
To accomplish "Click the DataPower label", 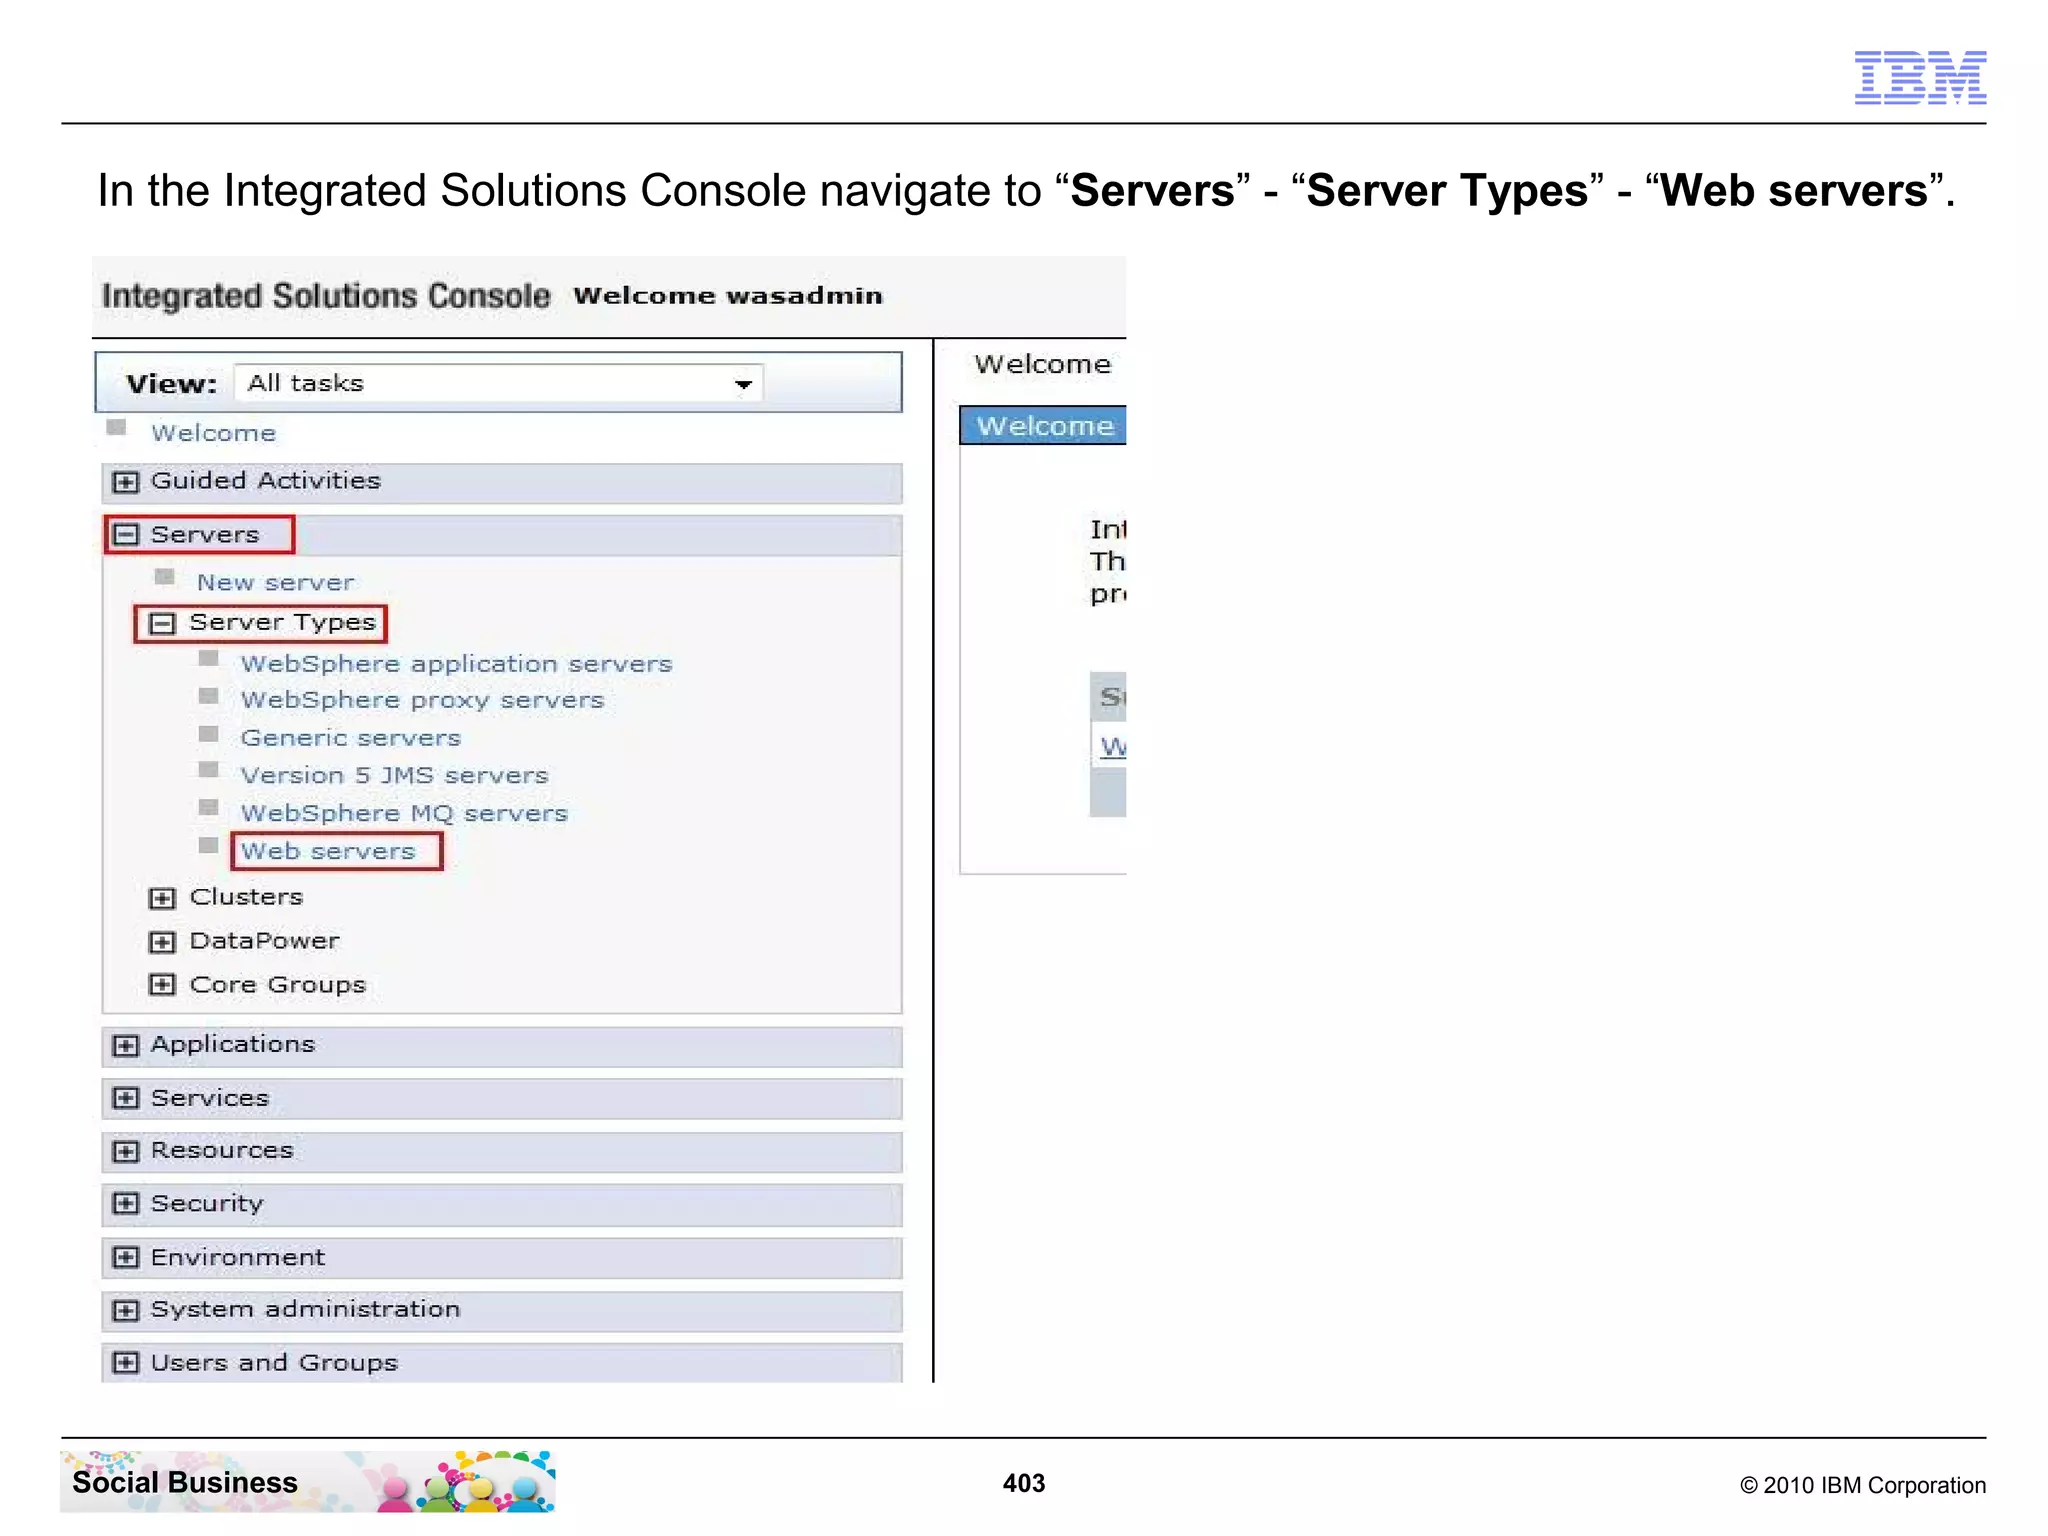I will pos(265,941).
